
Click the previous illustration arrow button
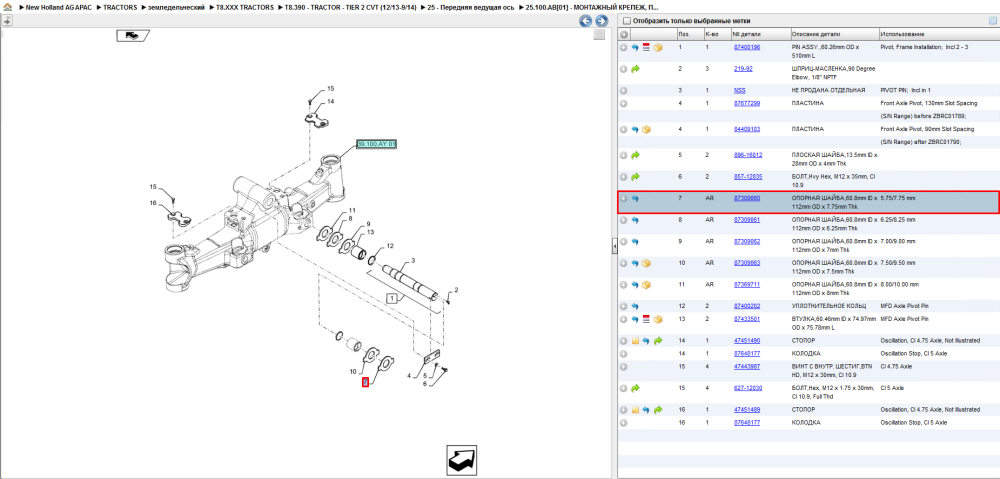[x=585, y=21]
